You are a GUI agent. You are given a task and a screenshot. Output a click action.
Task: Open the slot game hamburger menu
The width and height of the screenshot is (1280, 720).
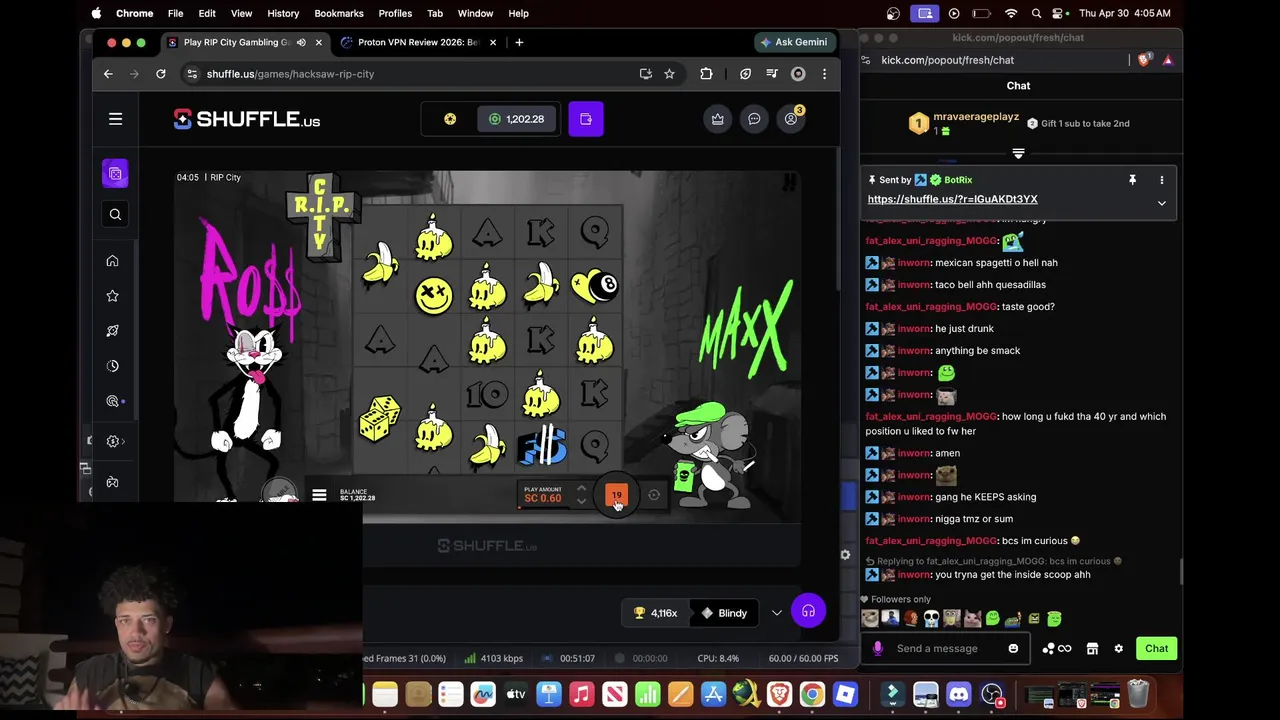click(x=319, y=495)
